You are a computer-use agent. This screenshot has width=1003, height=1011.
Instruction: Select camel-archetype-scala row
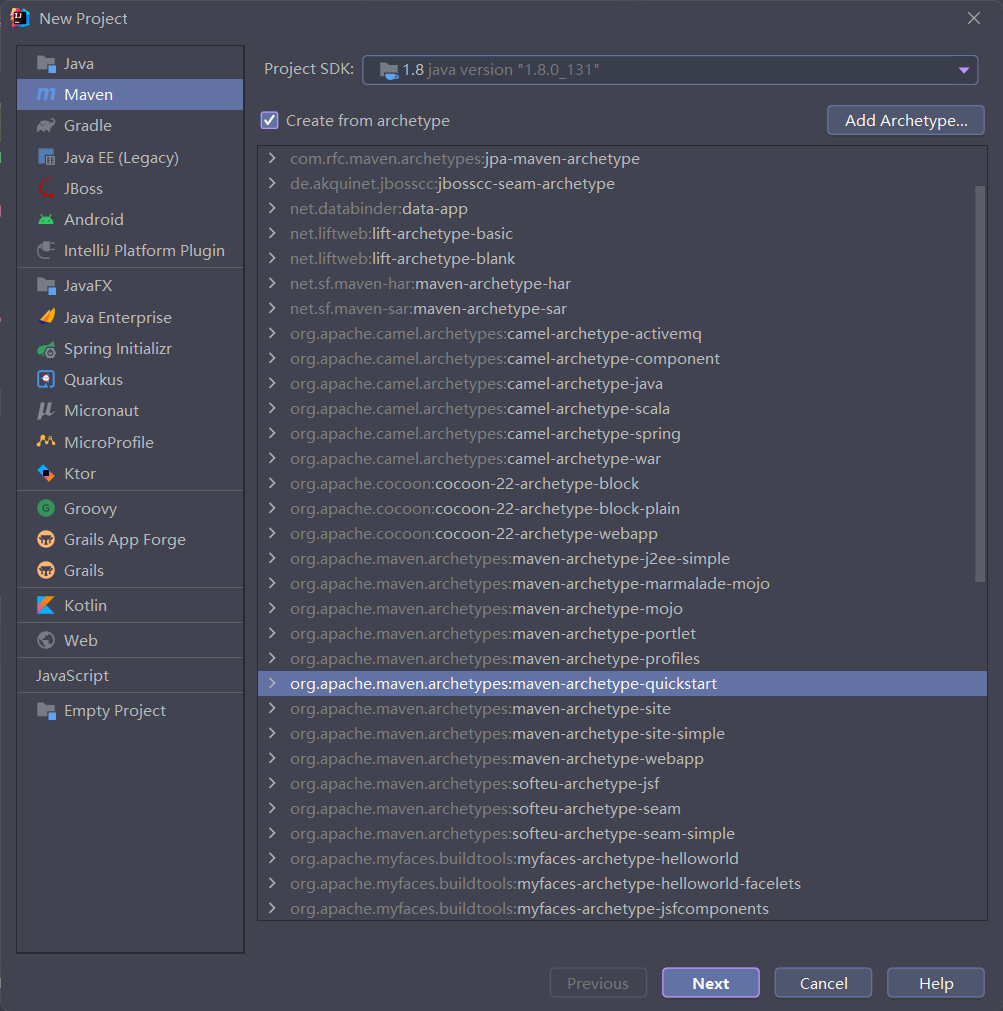622,408
